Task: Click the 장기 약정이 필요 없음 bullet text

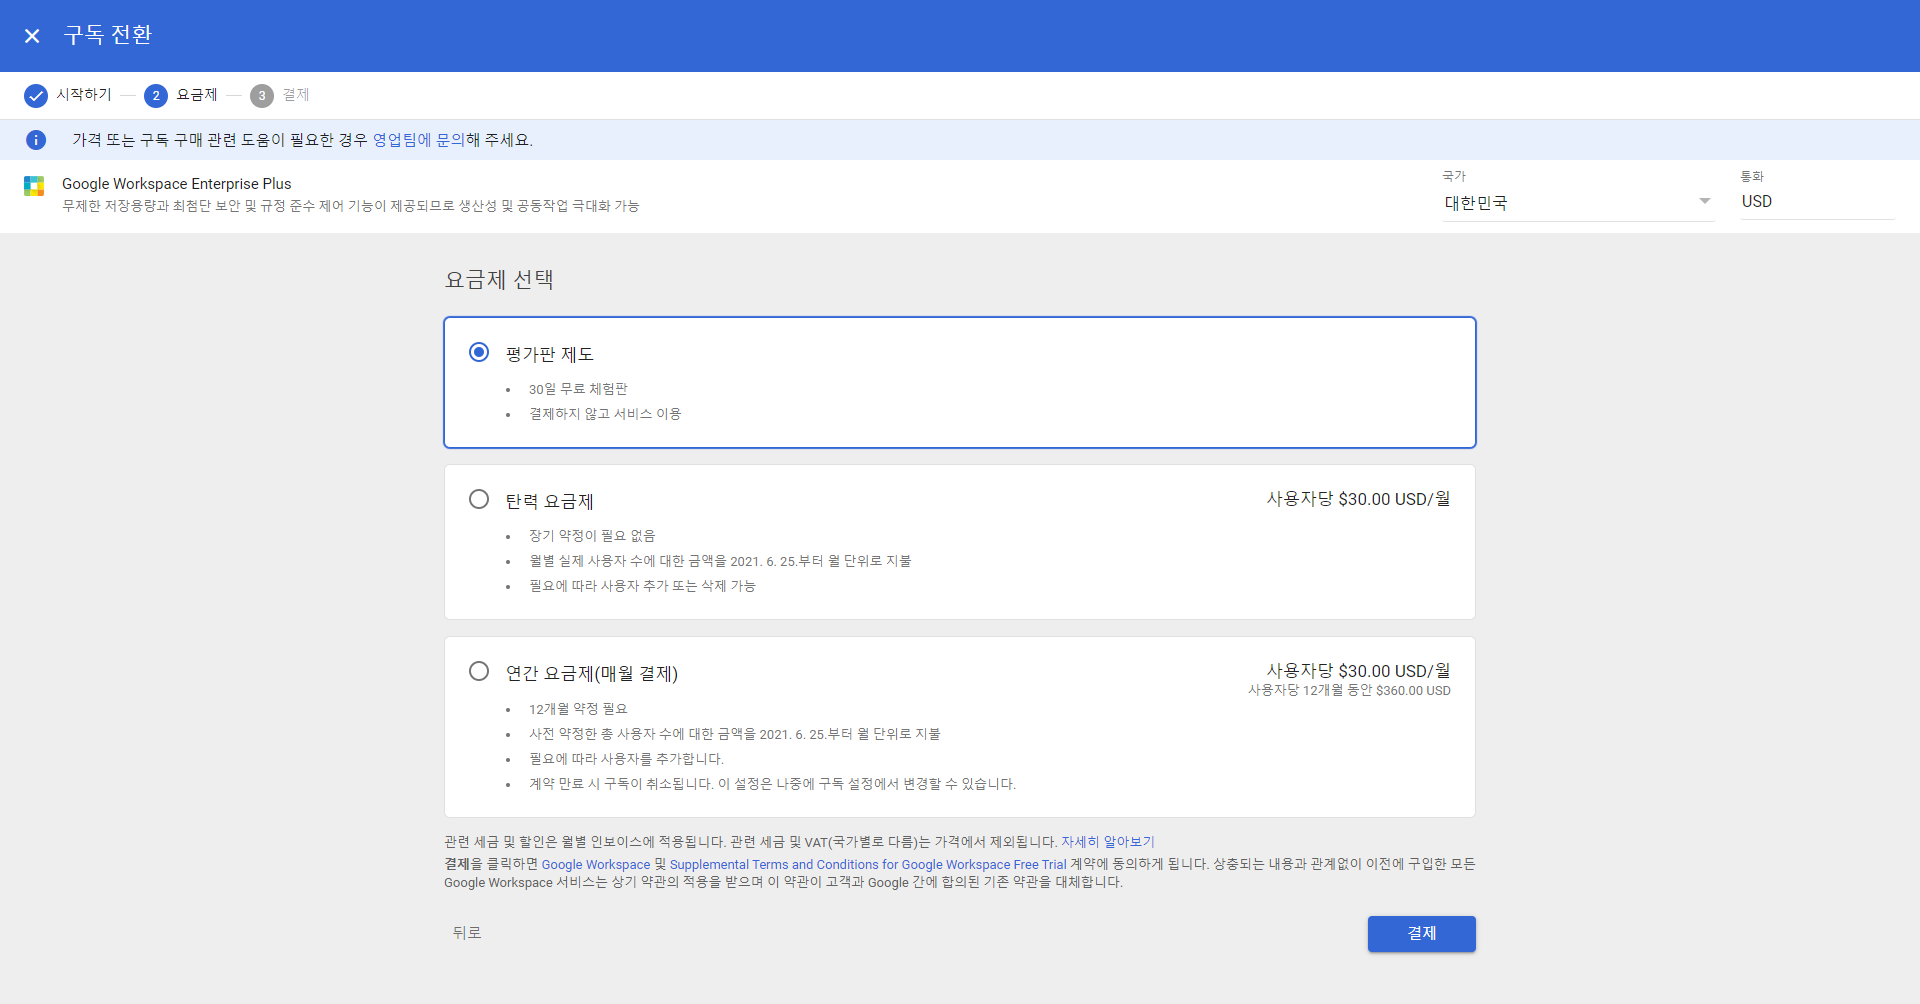Action: tap(592, 536)
